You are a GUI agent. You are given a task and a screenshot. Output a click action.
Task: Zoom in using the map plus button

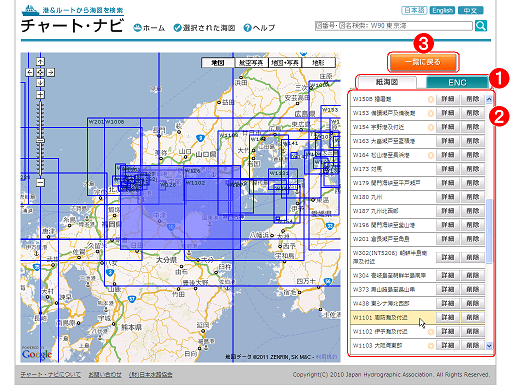coord(40,95)
